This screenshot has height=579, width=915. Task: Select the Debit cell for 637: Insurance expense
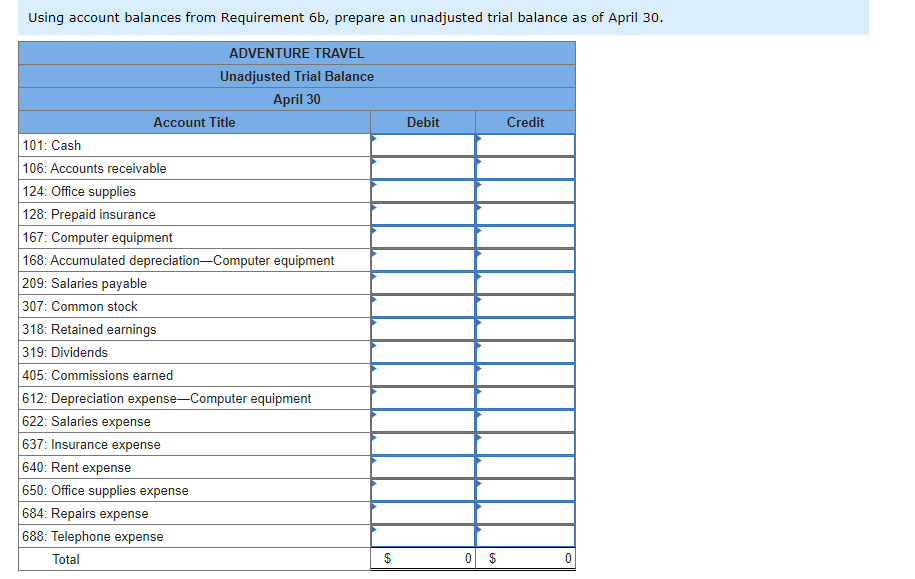tap(422, 444)
